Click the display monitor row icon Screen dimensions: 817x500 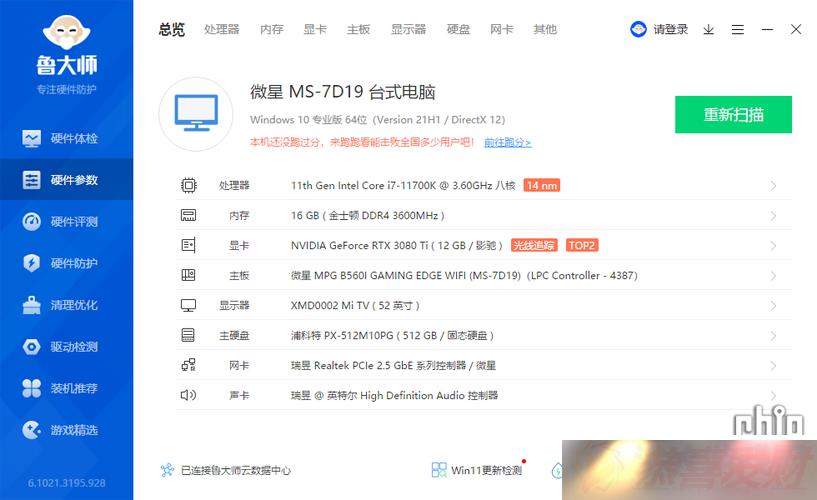(188, 305)
